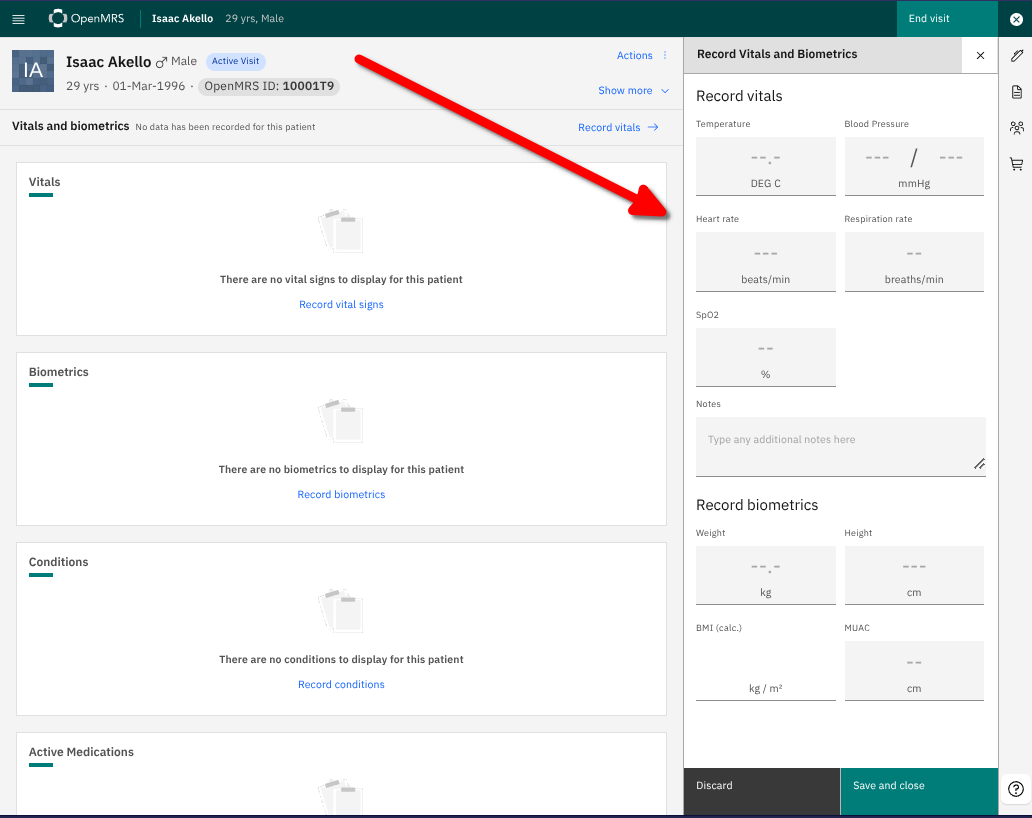
Task: Click the Temperature input field
Action: click(x=765, y=158)
